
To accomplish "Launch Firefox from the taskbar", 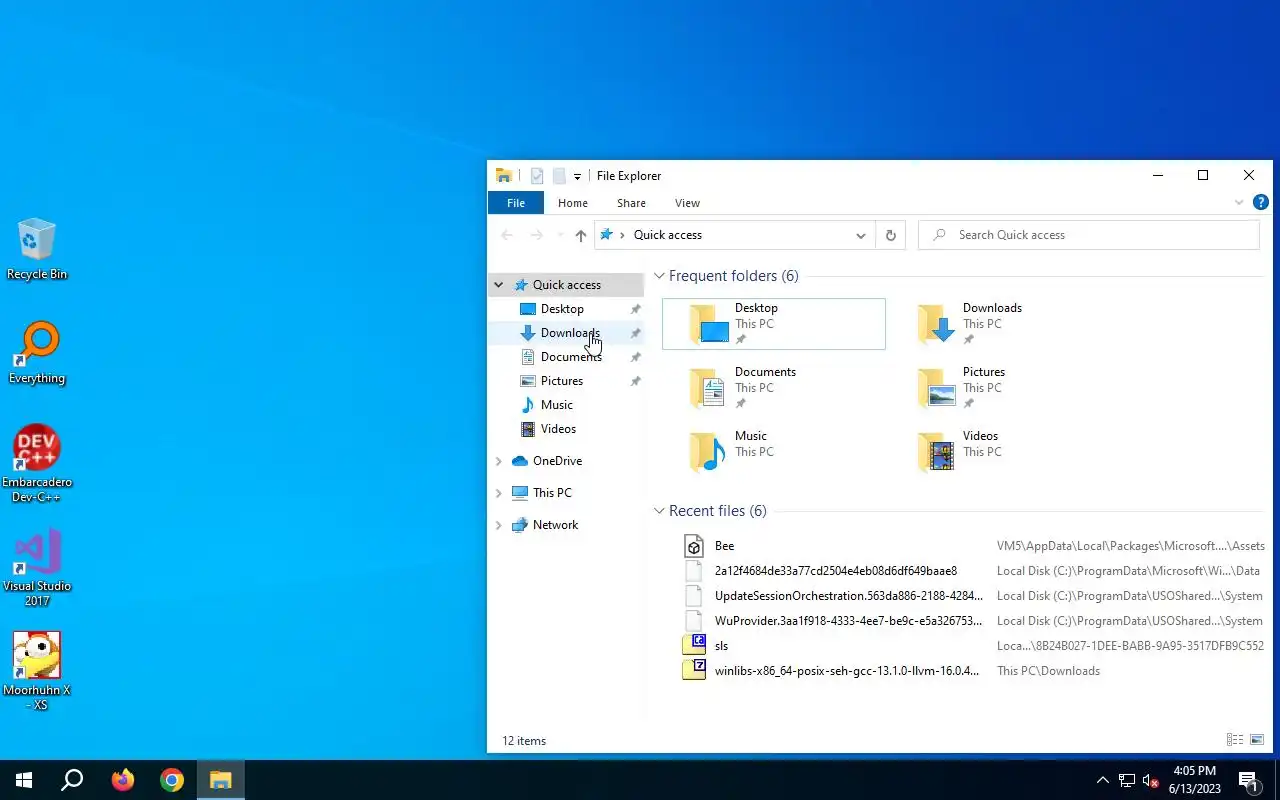I will (x=123, y=780).
